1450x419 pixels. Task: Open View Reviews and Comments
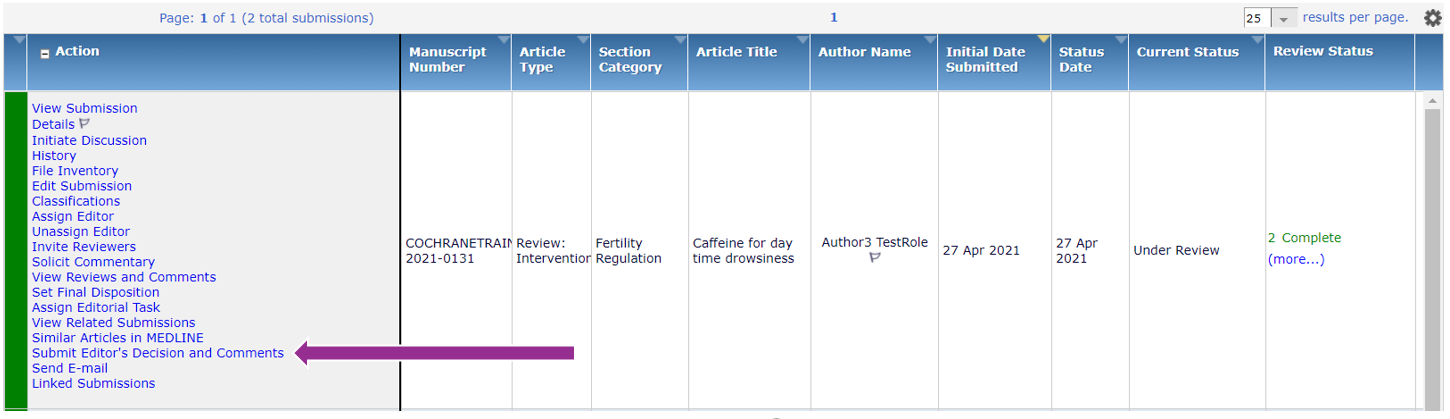click(x=124, y=277)
